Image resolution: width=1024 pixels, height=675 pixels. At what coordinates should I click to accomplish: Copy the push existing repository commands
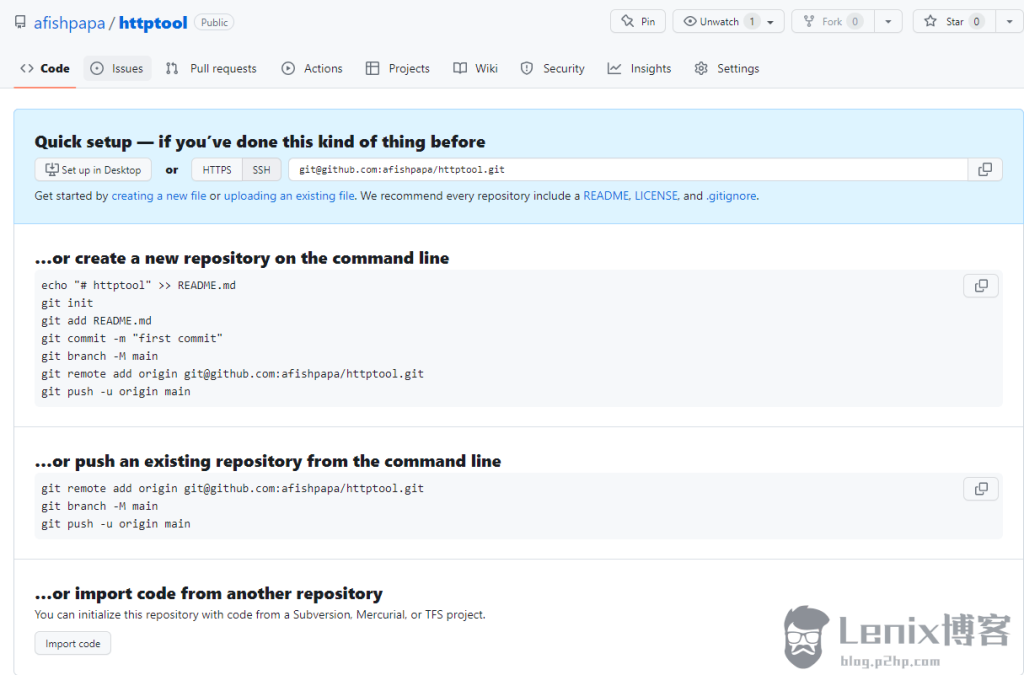[981, 489]
